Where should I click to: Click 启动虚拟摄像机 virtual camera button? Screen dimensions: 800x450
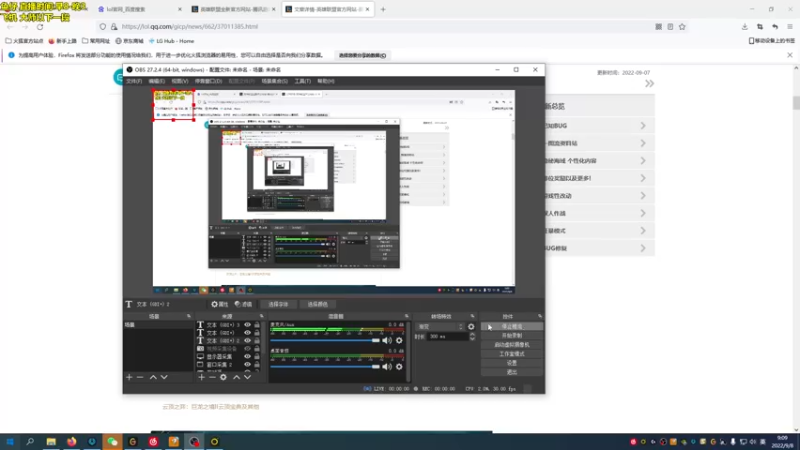point(512,345)
